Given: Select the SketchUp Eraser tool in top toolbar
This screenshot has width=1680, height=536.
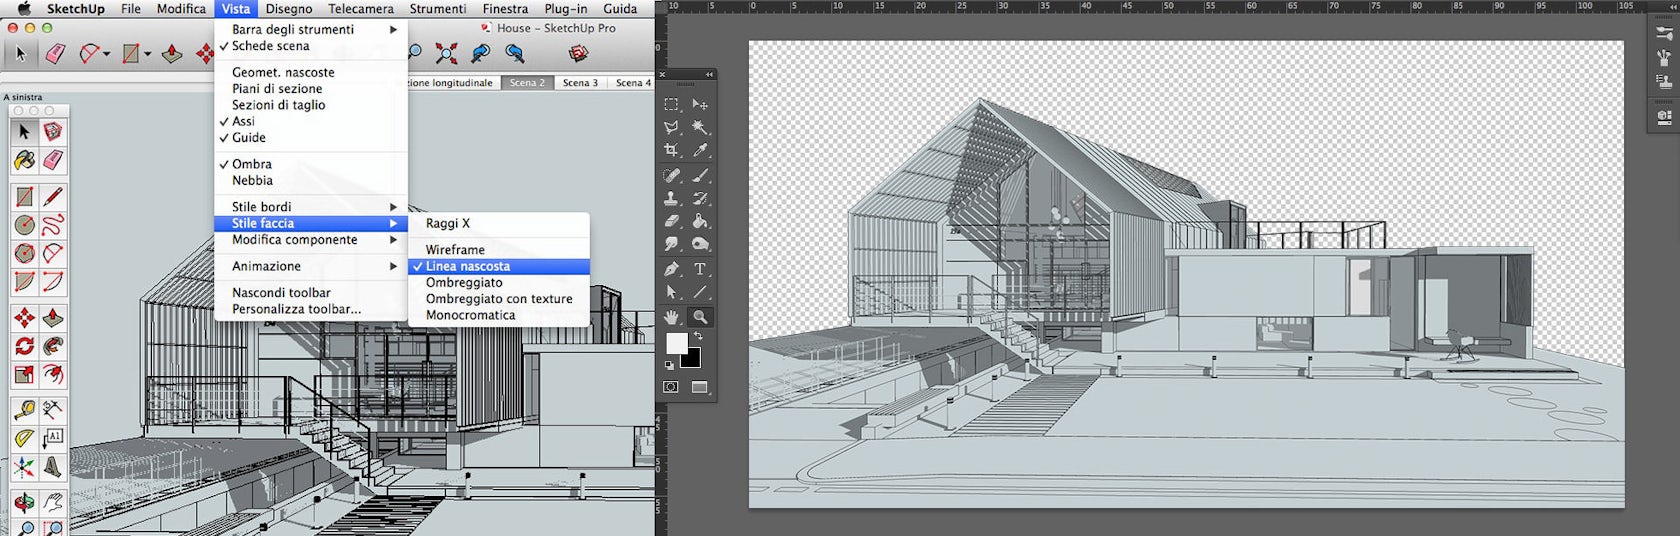Looking at the screenshot, I should tap(55, 54).
